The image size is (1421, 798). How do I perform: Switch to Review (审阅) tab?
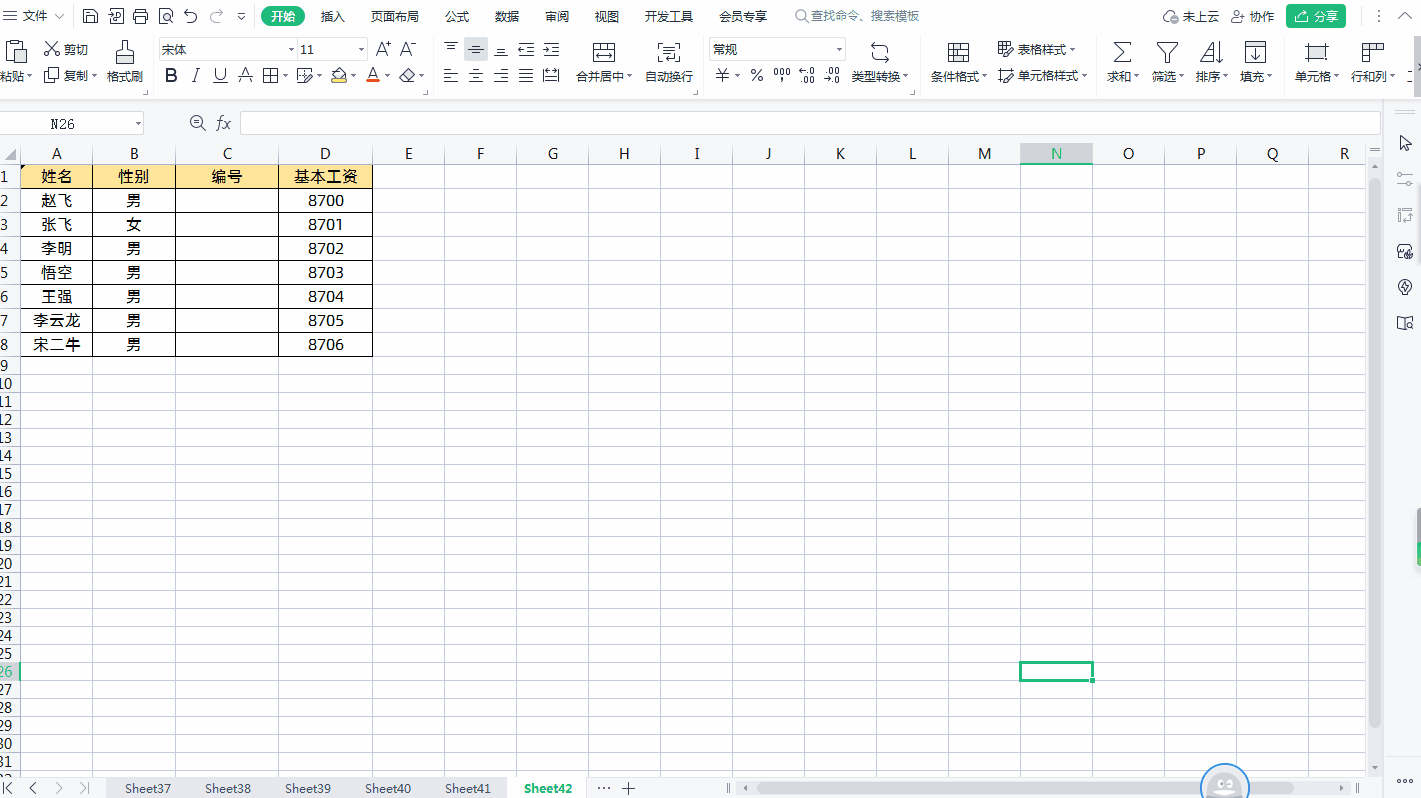pos(557,16)
